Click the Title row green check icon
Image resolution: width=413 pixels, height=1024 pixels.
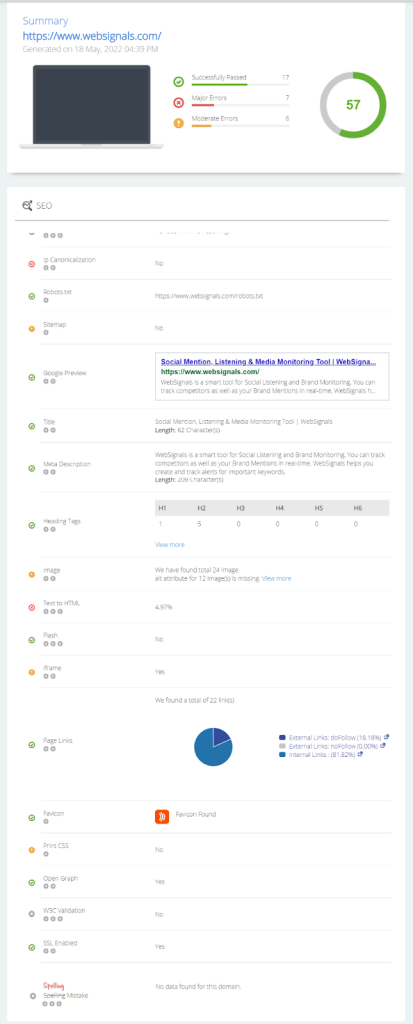31,426
